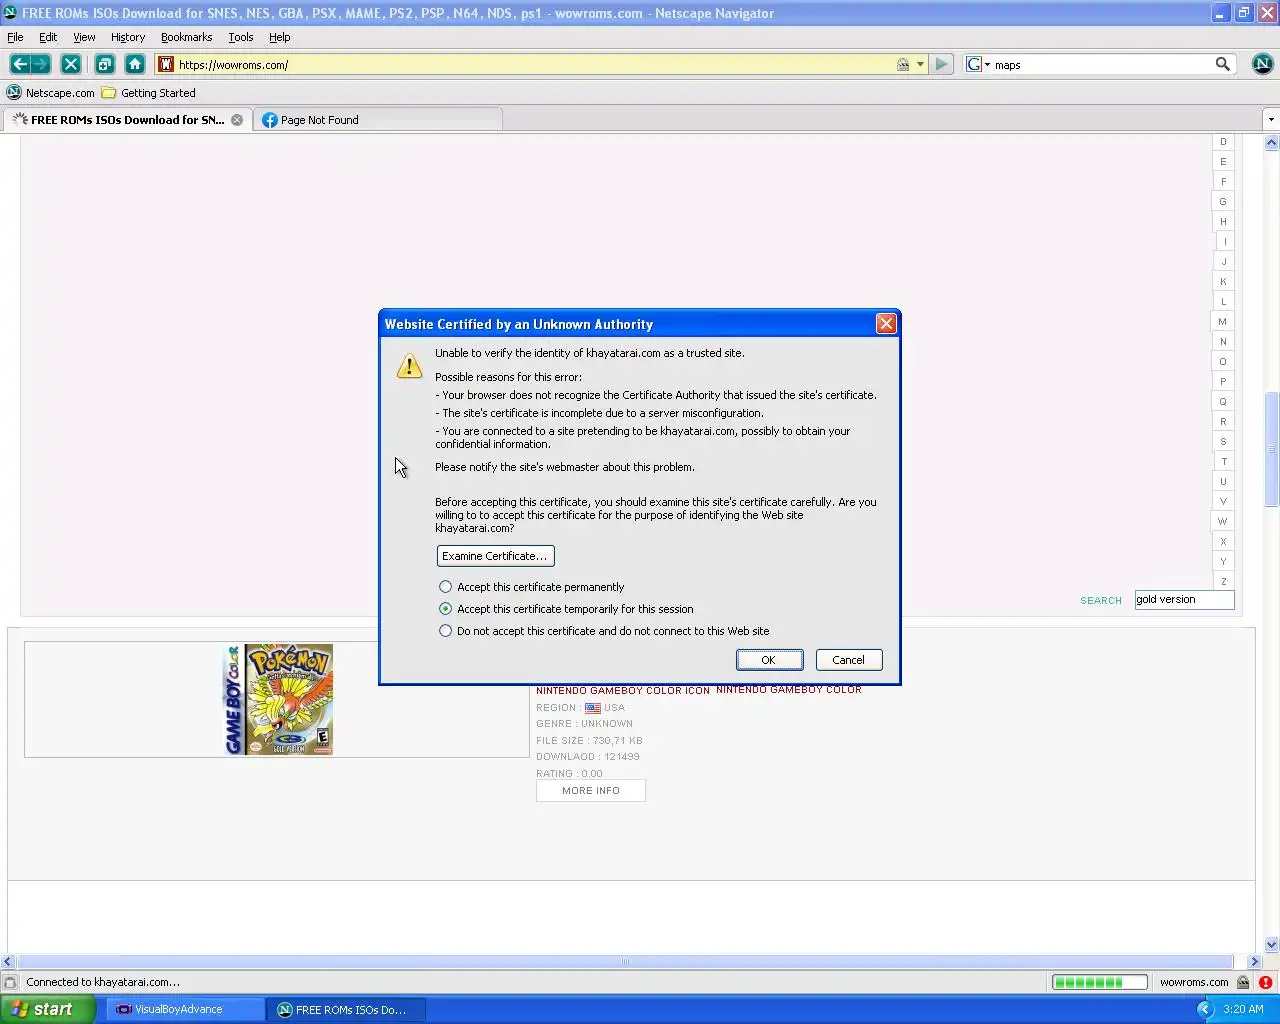Select Accept certificate temporarily for this session
This screenshot has width=1280, height=1024.
(x=445, y=609)
